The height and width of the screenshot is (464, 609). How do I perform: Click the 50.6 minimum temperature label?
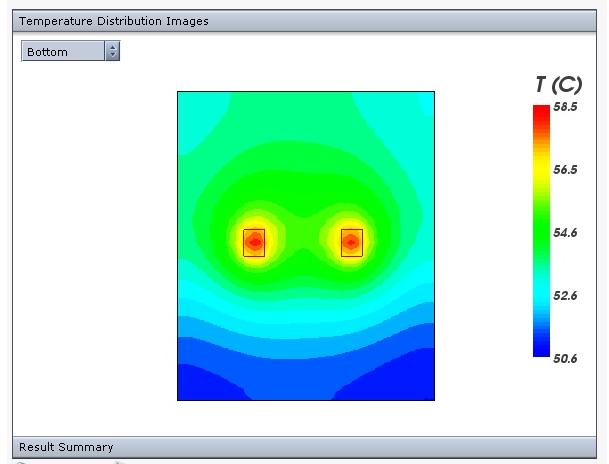pos(565,358)
